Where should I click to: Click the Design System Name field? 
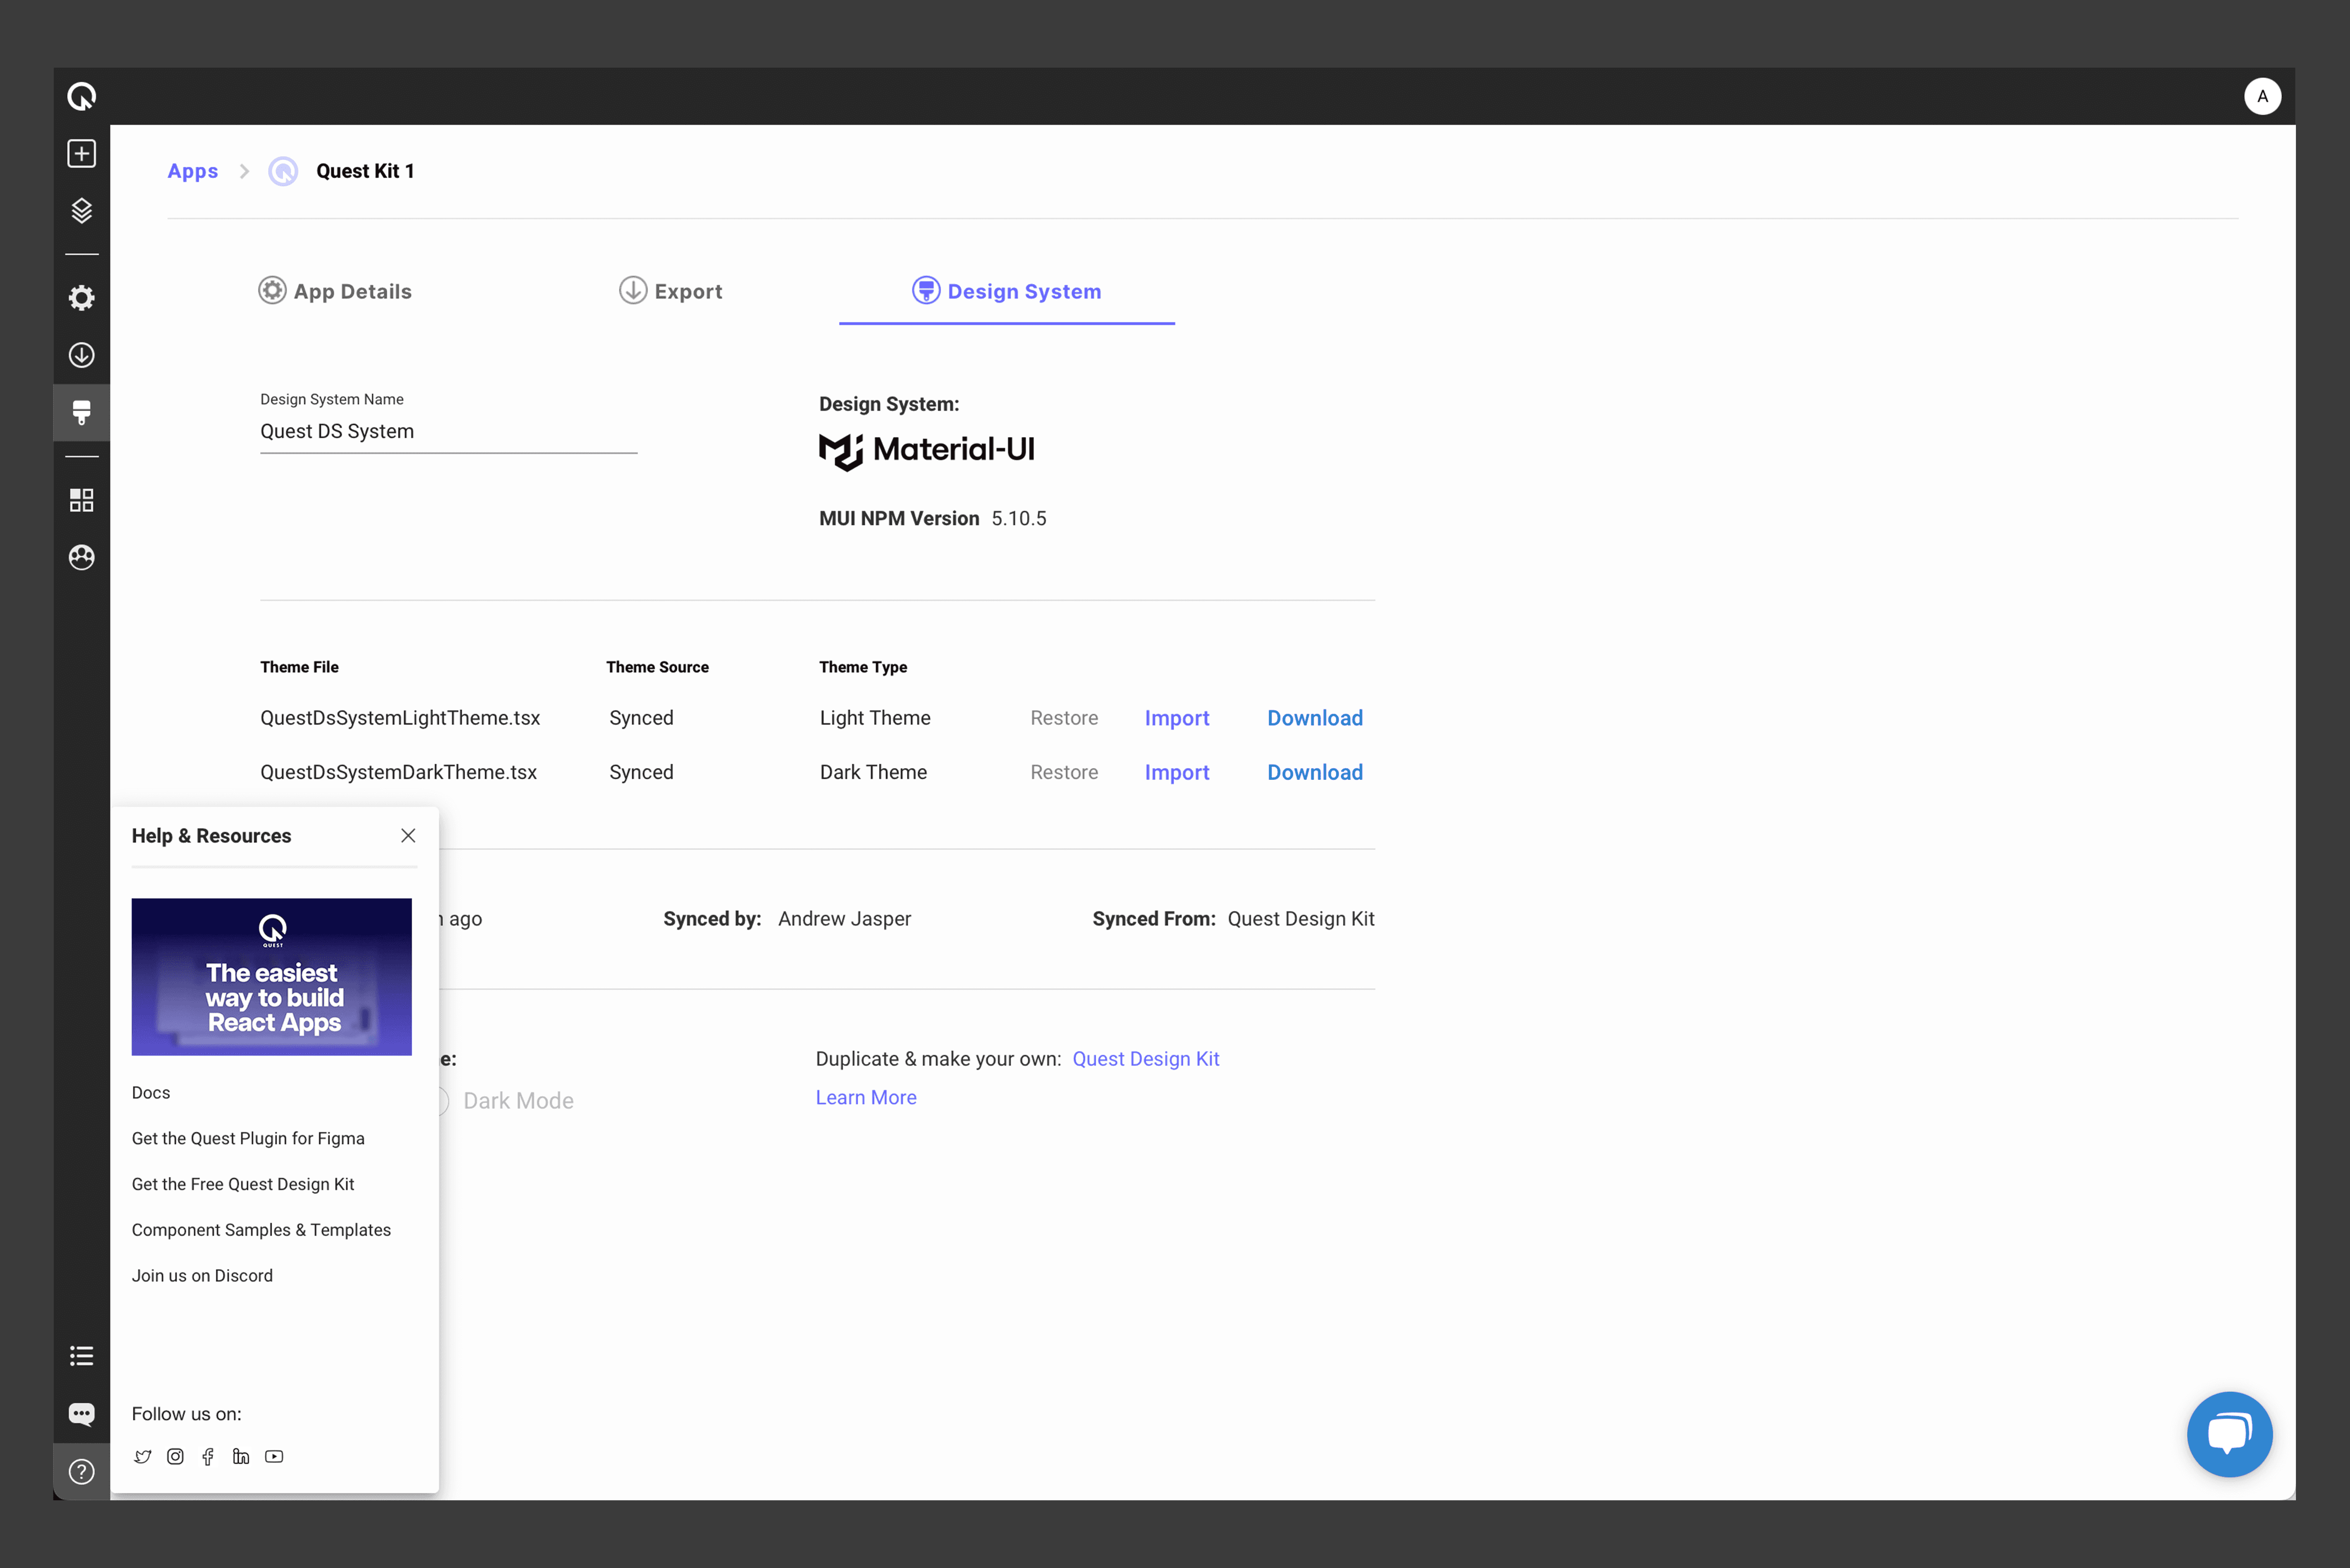(x=447, y=431)
